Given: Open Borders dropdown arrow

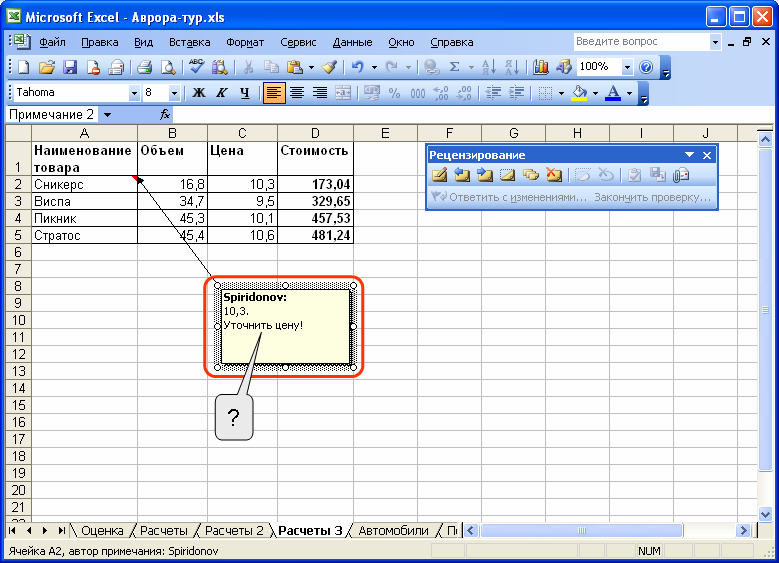Looking at the screenshot, I should coord(561,93).
